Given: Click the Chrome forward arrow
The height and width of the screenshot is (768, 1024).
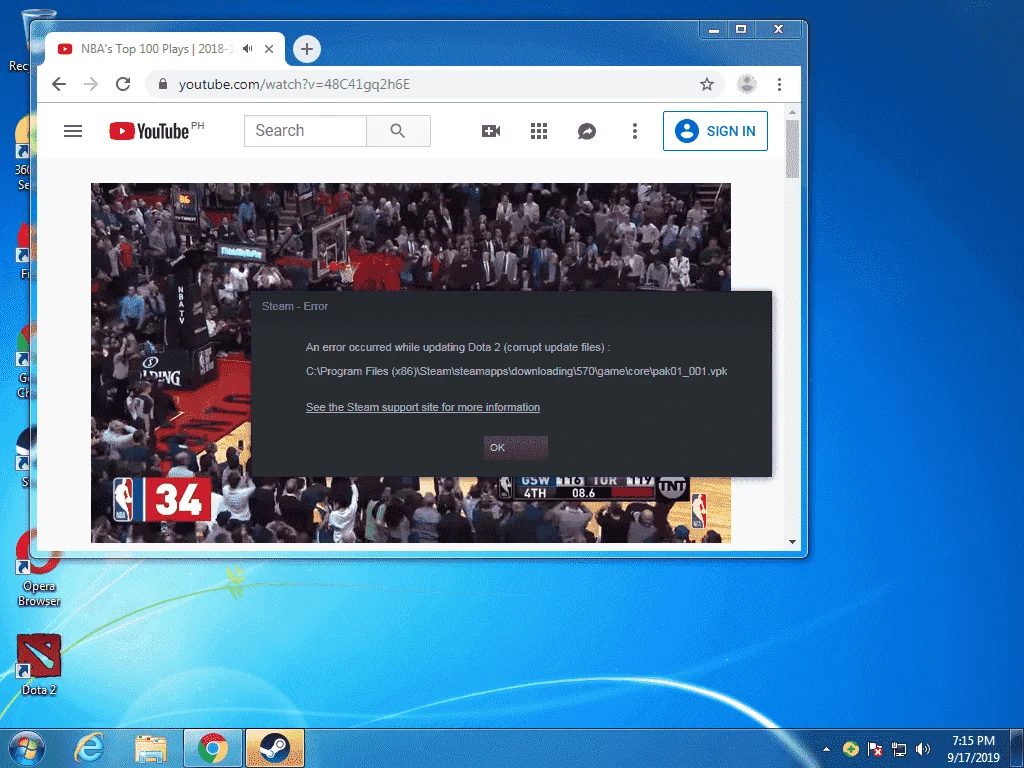Looking at the screenshot, I should click(x=91, y=84).
